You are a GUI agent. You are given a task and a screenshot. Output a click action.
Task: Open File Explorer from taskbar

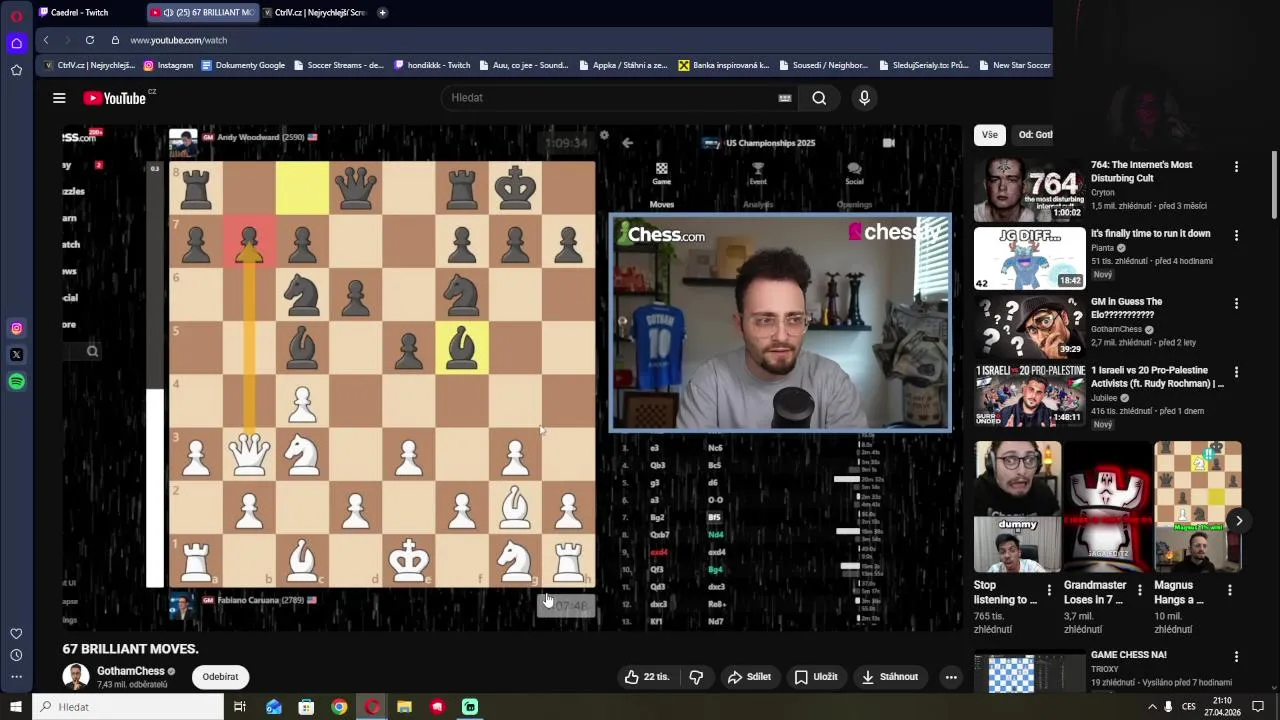(404, 707)
